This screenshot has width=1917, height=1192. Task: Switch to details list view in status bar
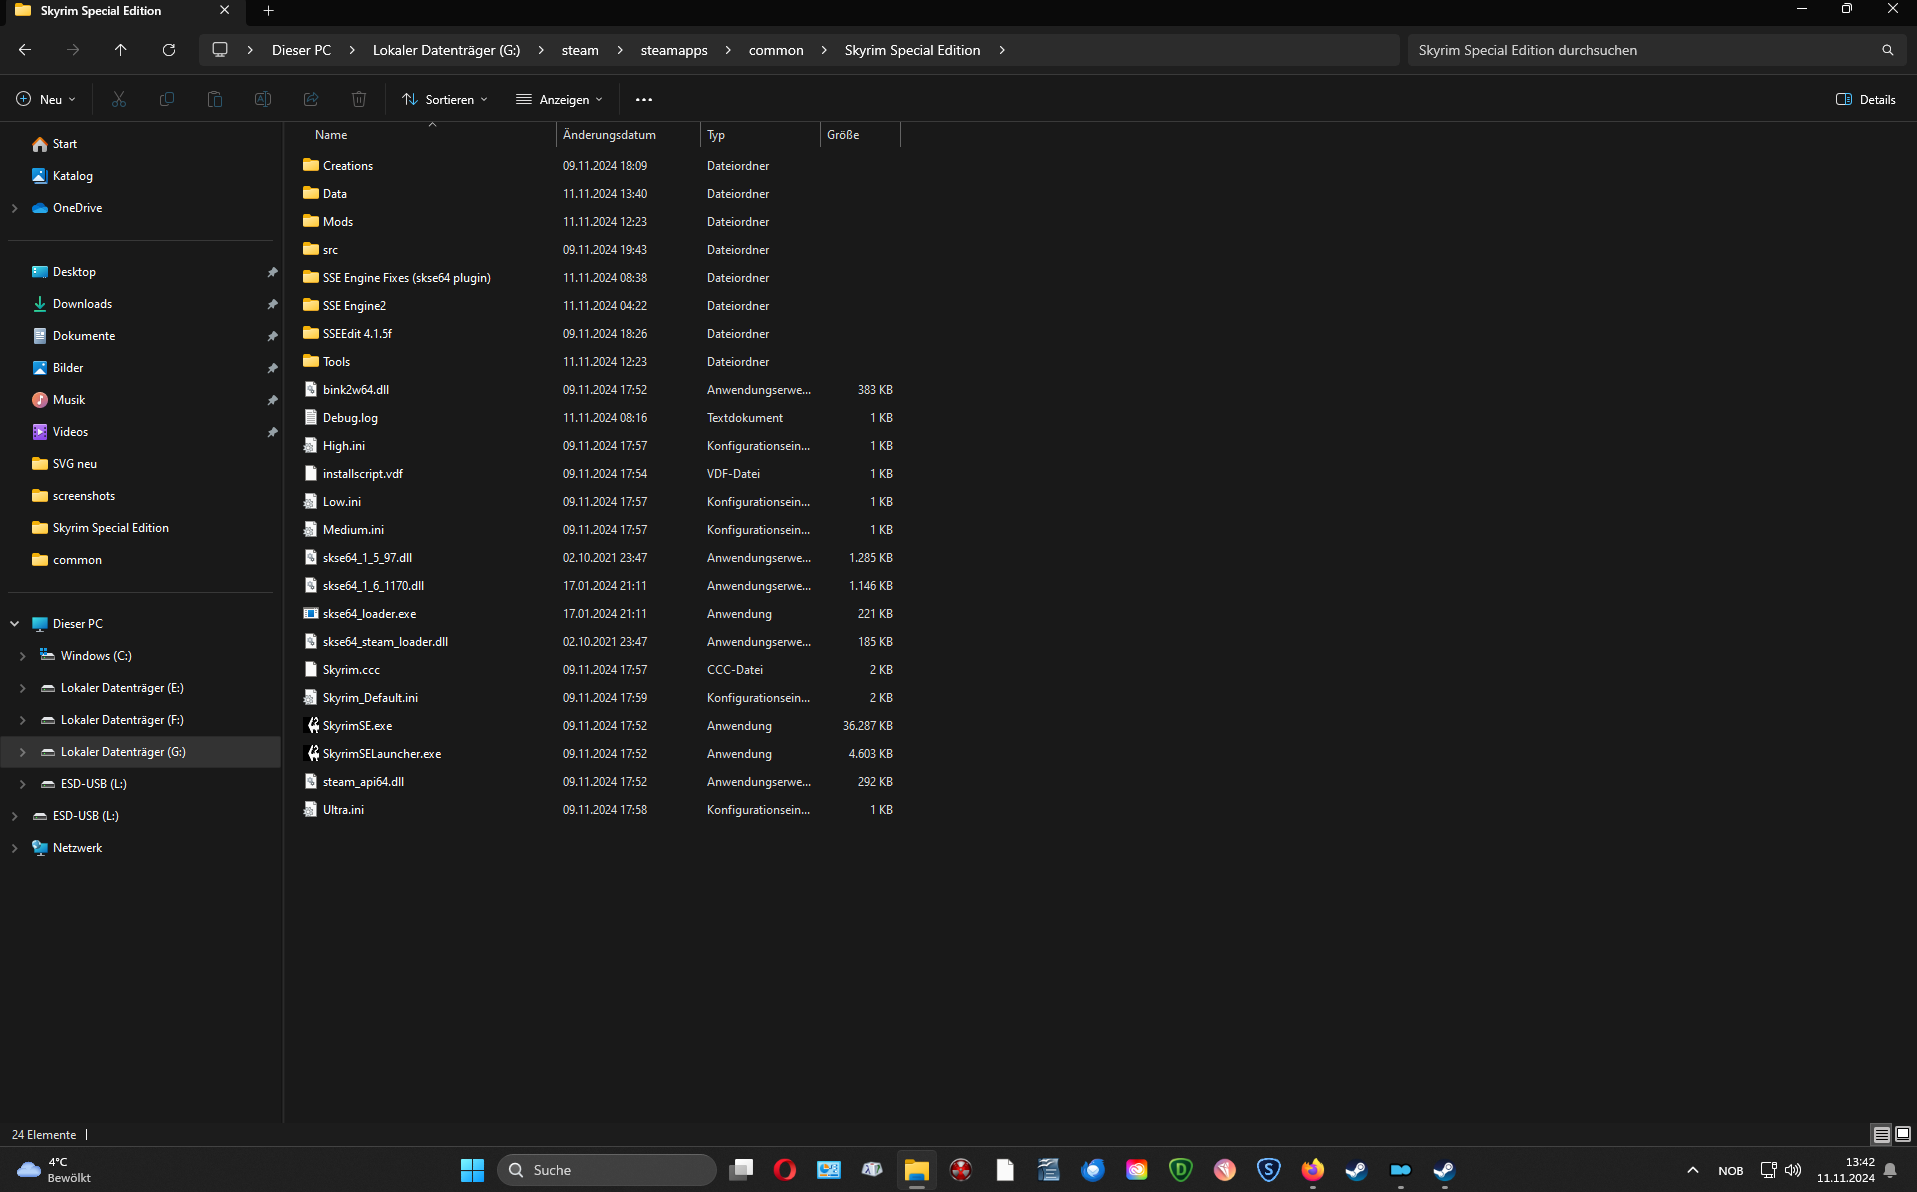[x=1881, y=1134]
